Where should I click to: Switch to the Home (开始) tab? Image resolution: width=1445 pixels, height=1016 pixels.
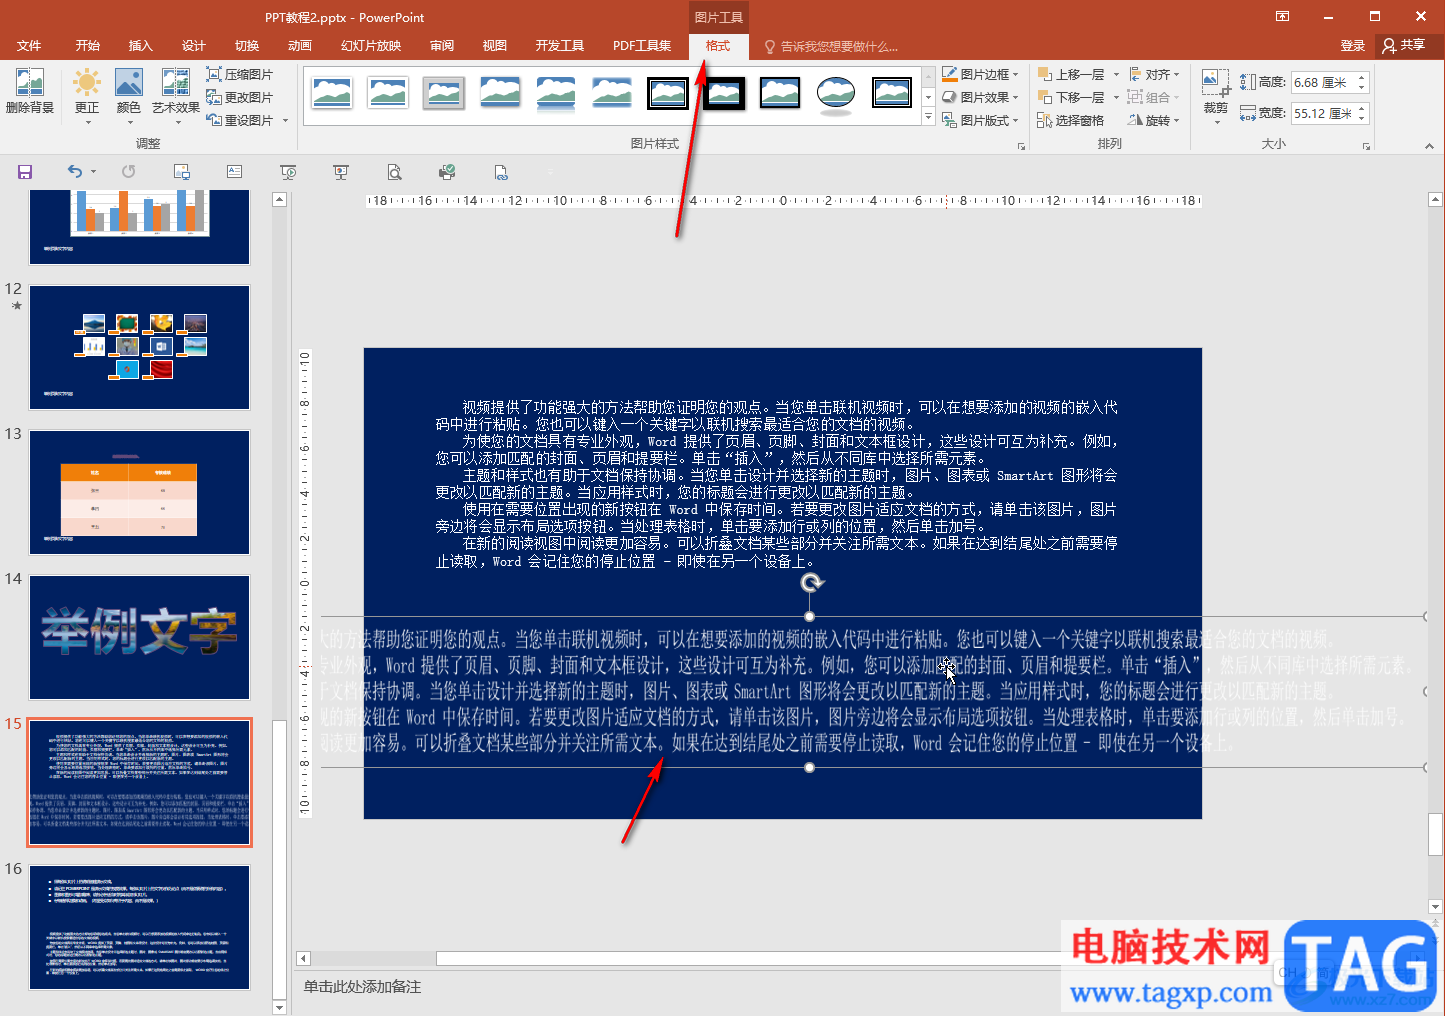point(87,46)
